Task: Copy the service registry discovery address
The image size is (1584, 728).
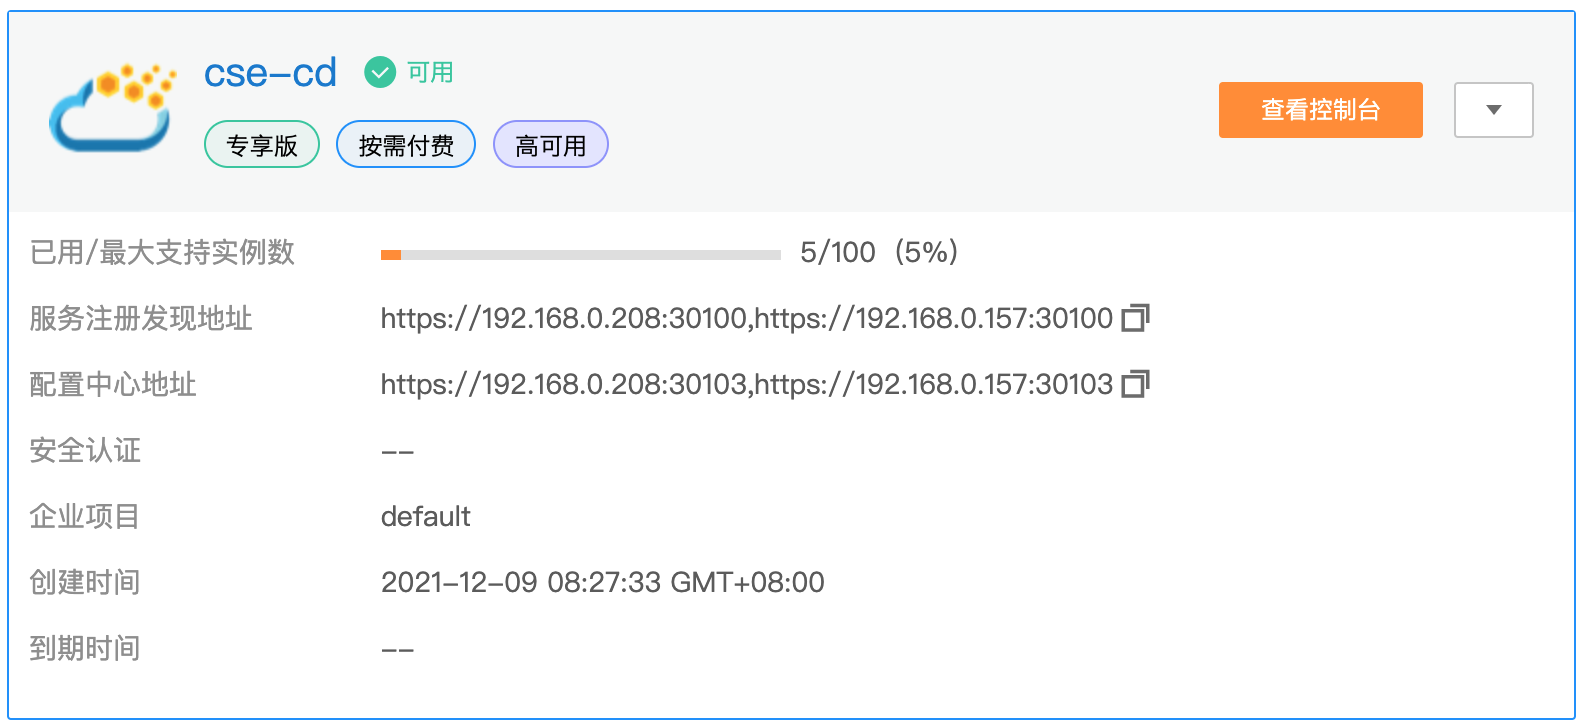Action: [x=1135, y=318]
